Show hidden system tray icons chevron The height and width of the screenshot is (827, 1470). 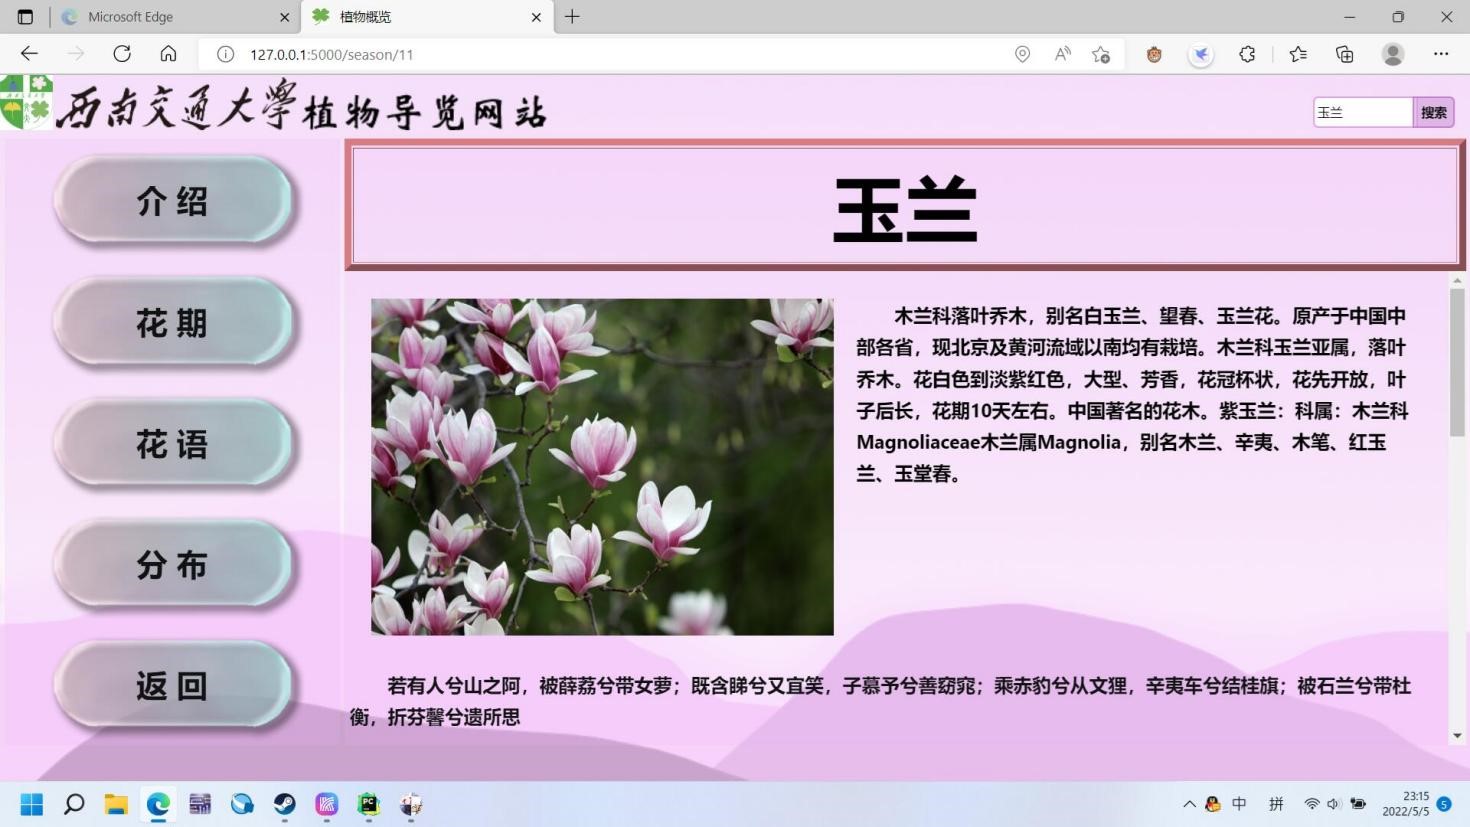(1189, 804)
